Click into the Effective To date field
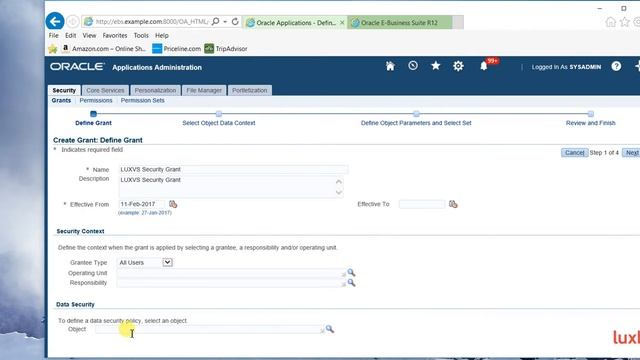The image size is (640, 360). (422, 204)
